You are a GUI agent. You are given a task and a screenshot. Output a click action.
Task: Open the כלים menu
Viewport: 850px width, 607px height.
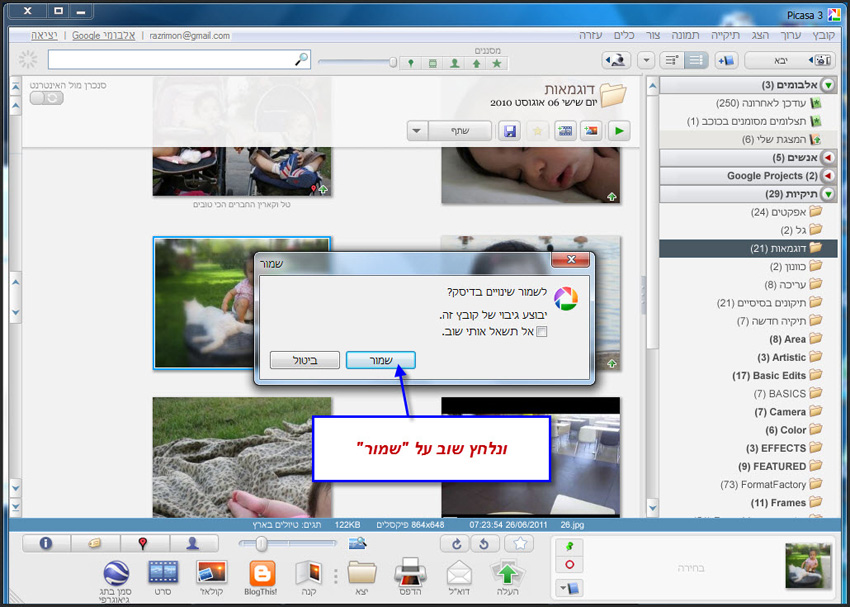pyautogui.click(x=624, y=36)
